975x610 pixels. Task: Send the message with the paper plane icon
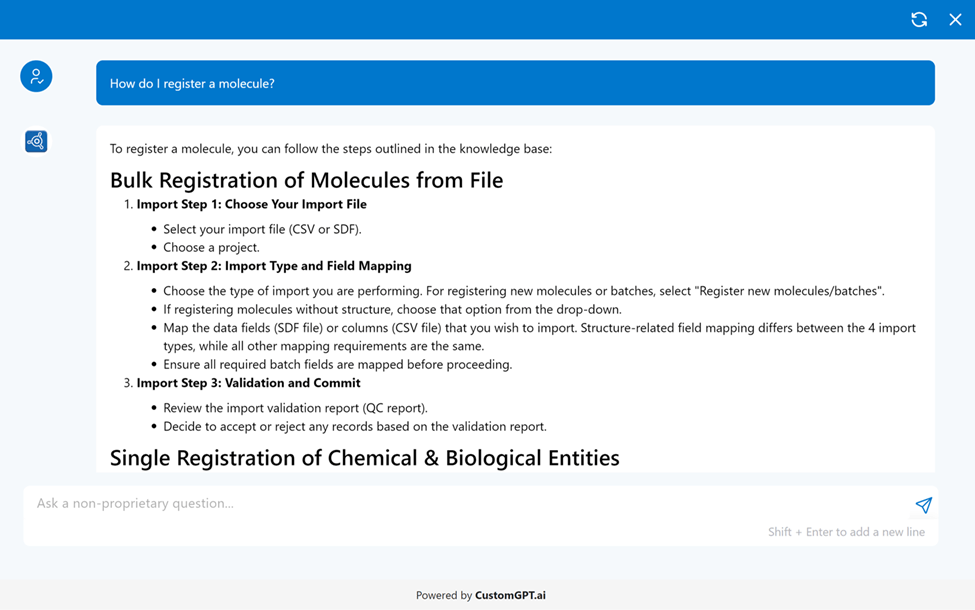923,505
